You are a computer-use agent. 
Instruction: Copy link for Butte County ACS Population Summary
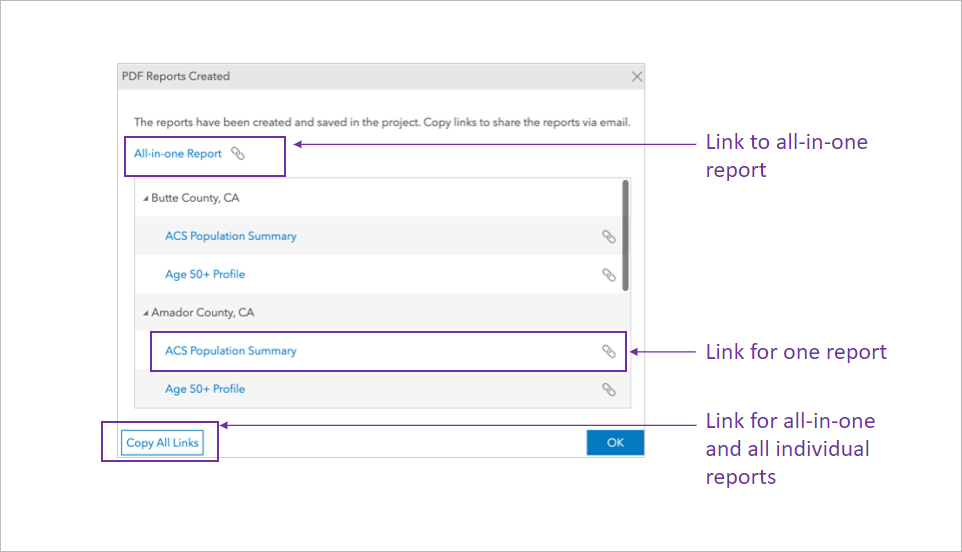608,237
